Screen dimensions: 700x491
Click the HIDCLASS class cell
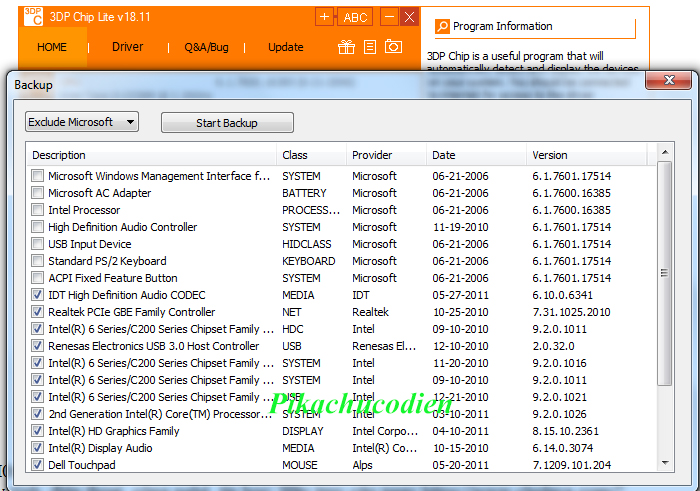(307, 244)
